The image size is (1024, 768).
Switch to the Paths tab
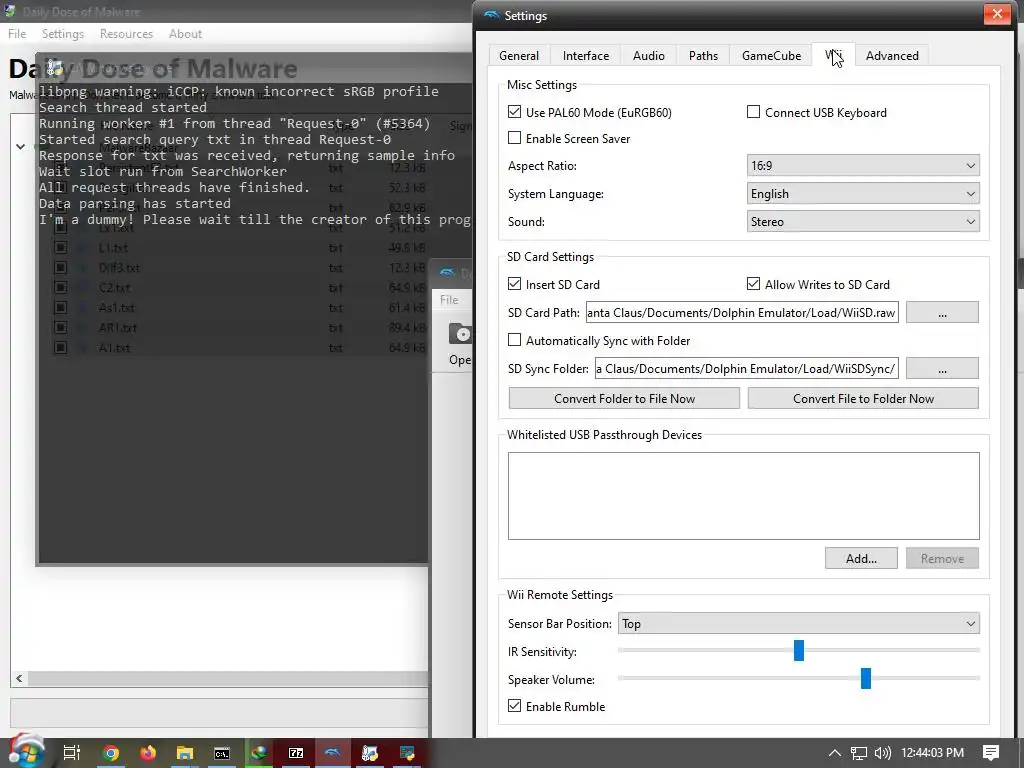point(703,56)
